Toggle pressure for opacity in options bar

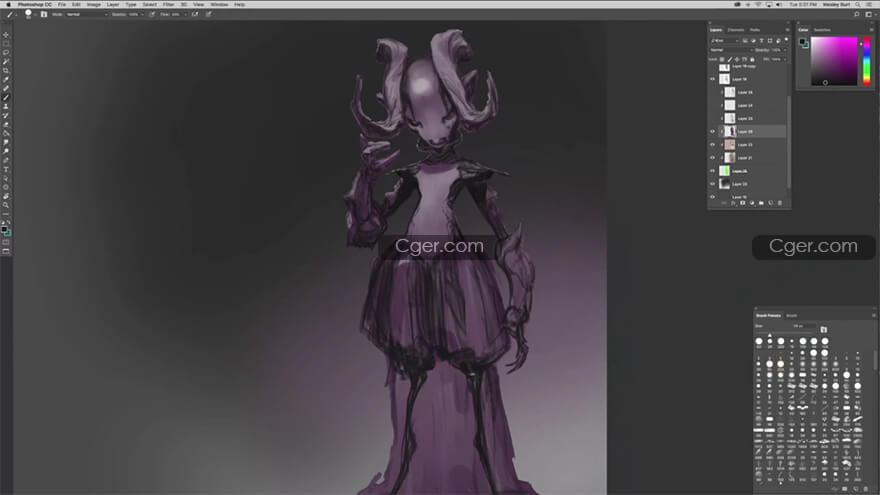point(152,15)
